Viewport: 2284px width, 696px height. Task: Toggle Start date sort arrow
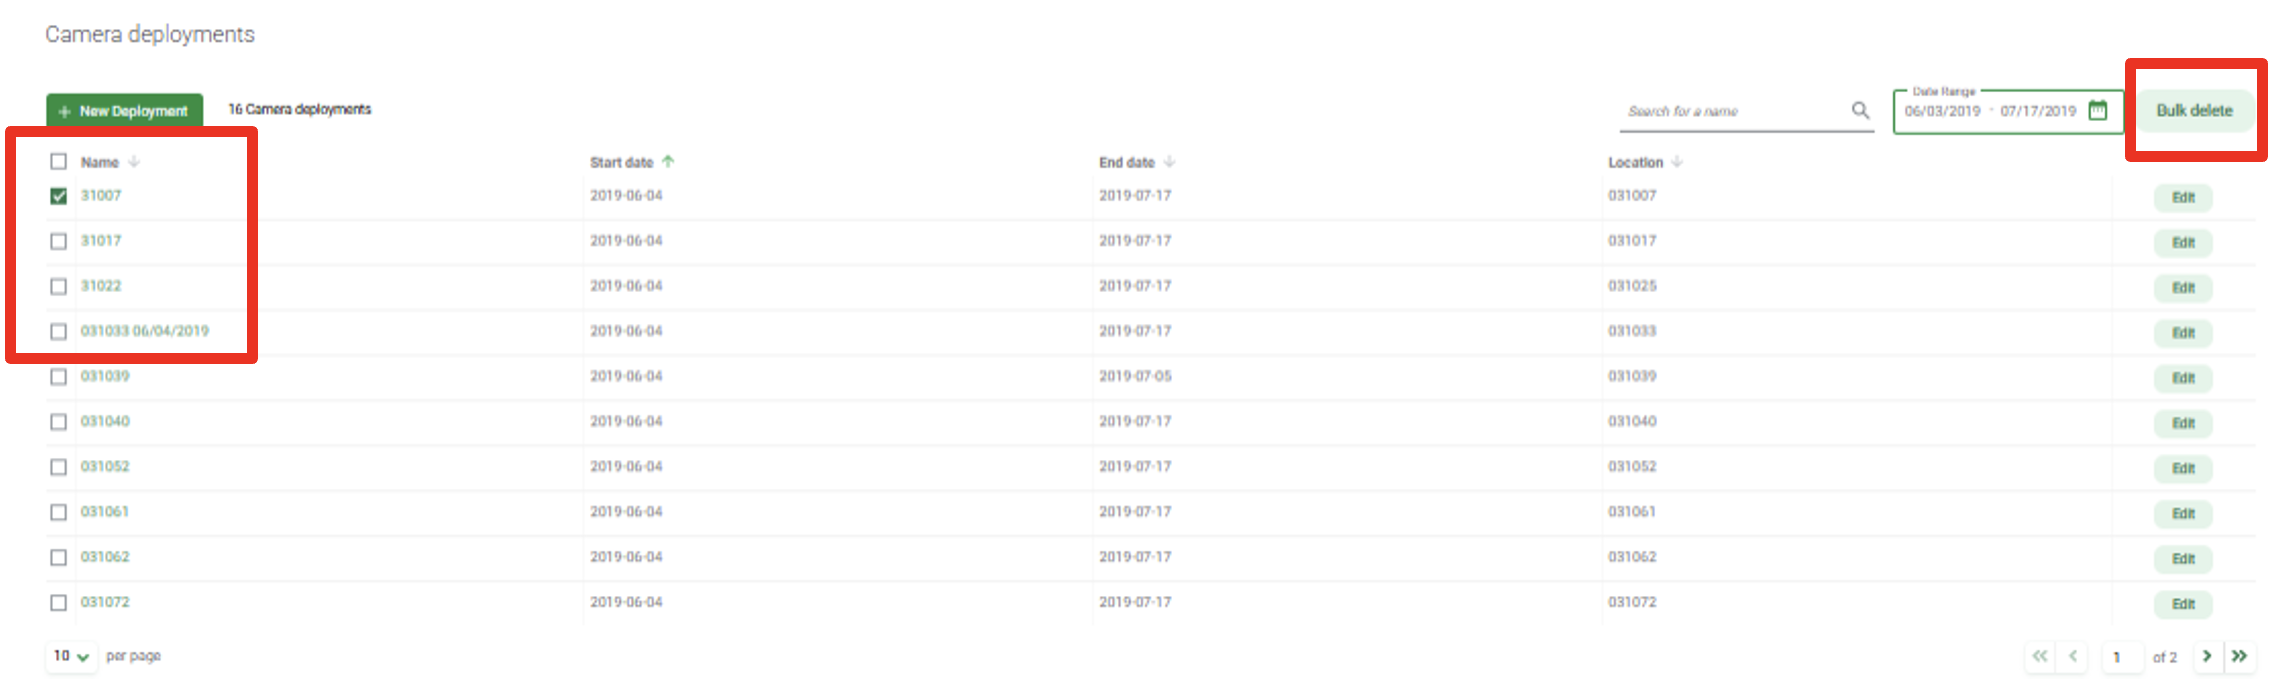pyautogui.click(x=668, y=162)
